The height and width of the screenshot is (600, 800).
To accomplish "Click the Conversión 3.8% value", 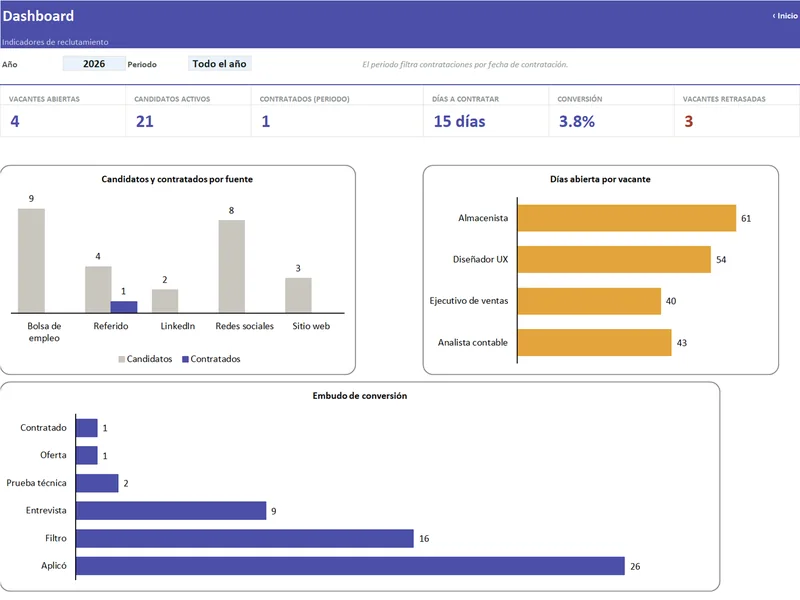I will click(577, 121).
